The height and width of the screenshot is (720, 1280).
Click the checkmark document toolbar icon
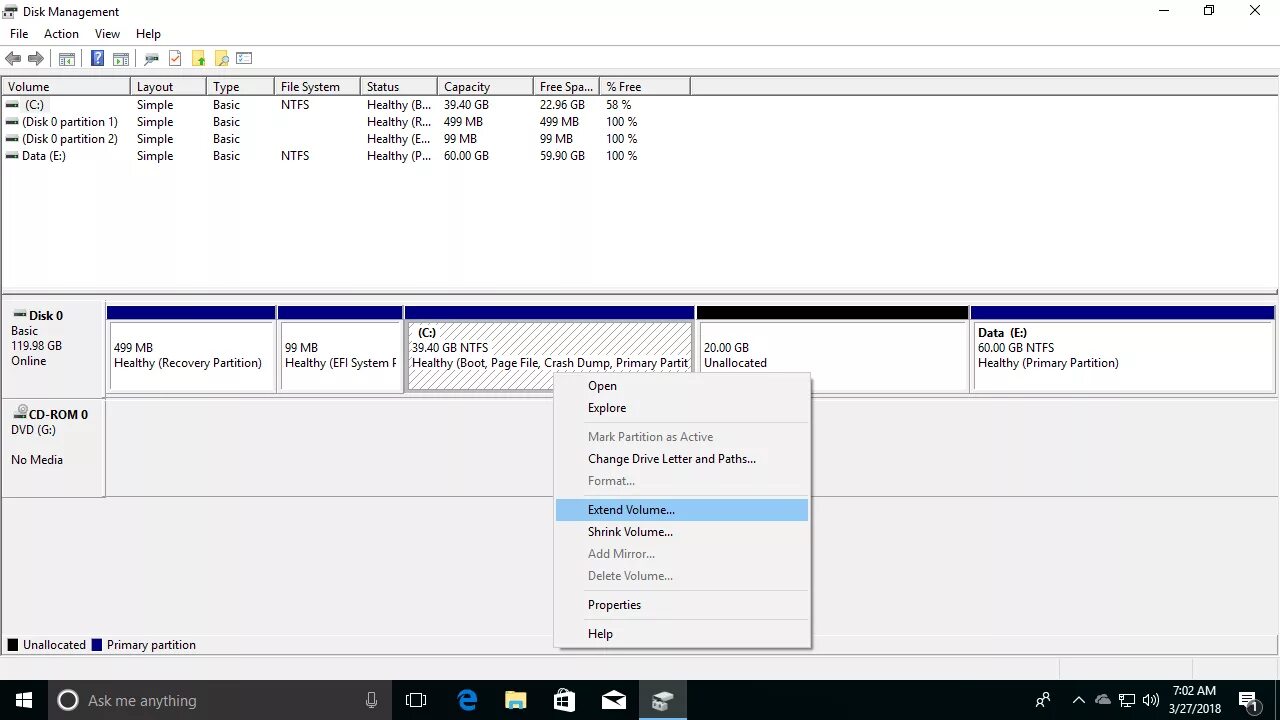coord(175,59)
